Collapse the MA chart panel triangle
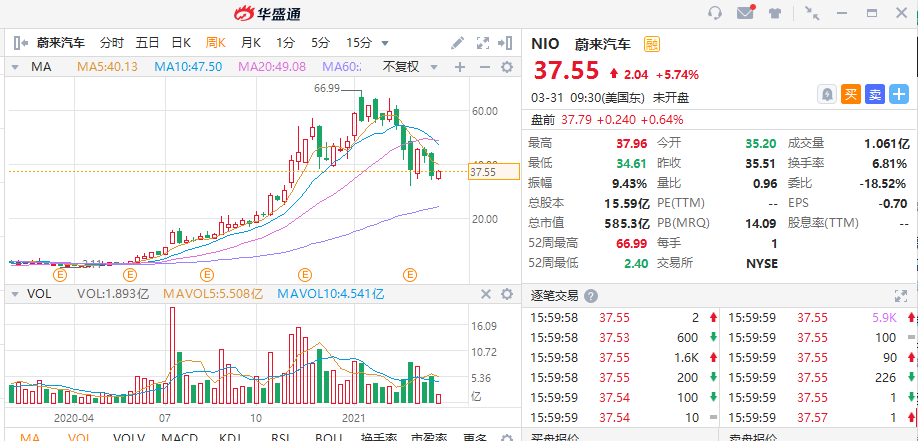918x441 pixels. (15, 67)
